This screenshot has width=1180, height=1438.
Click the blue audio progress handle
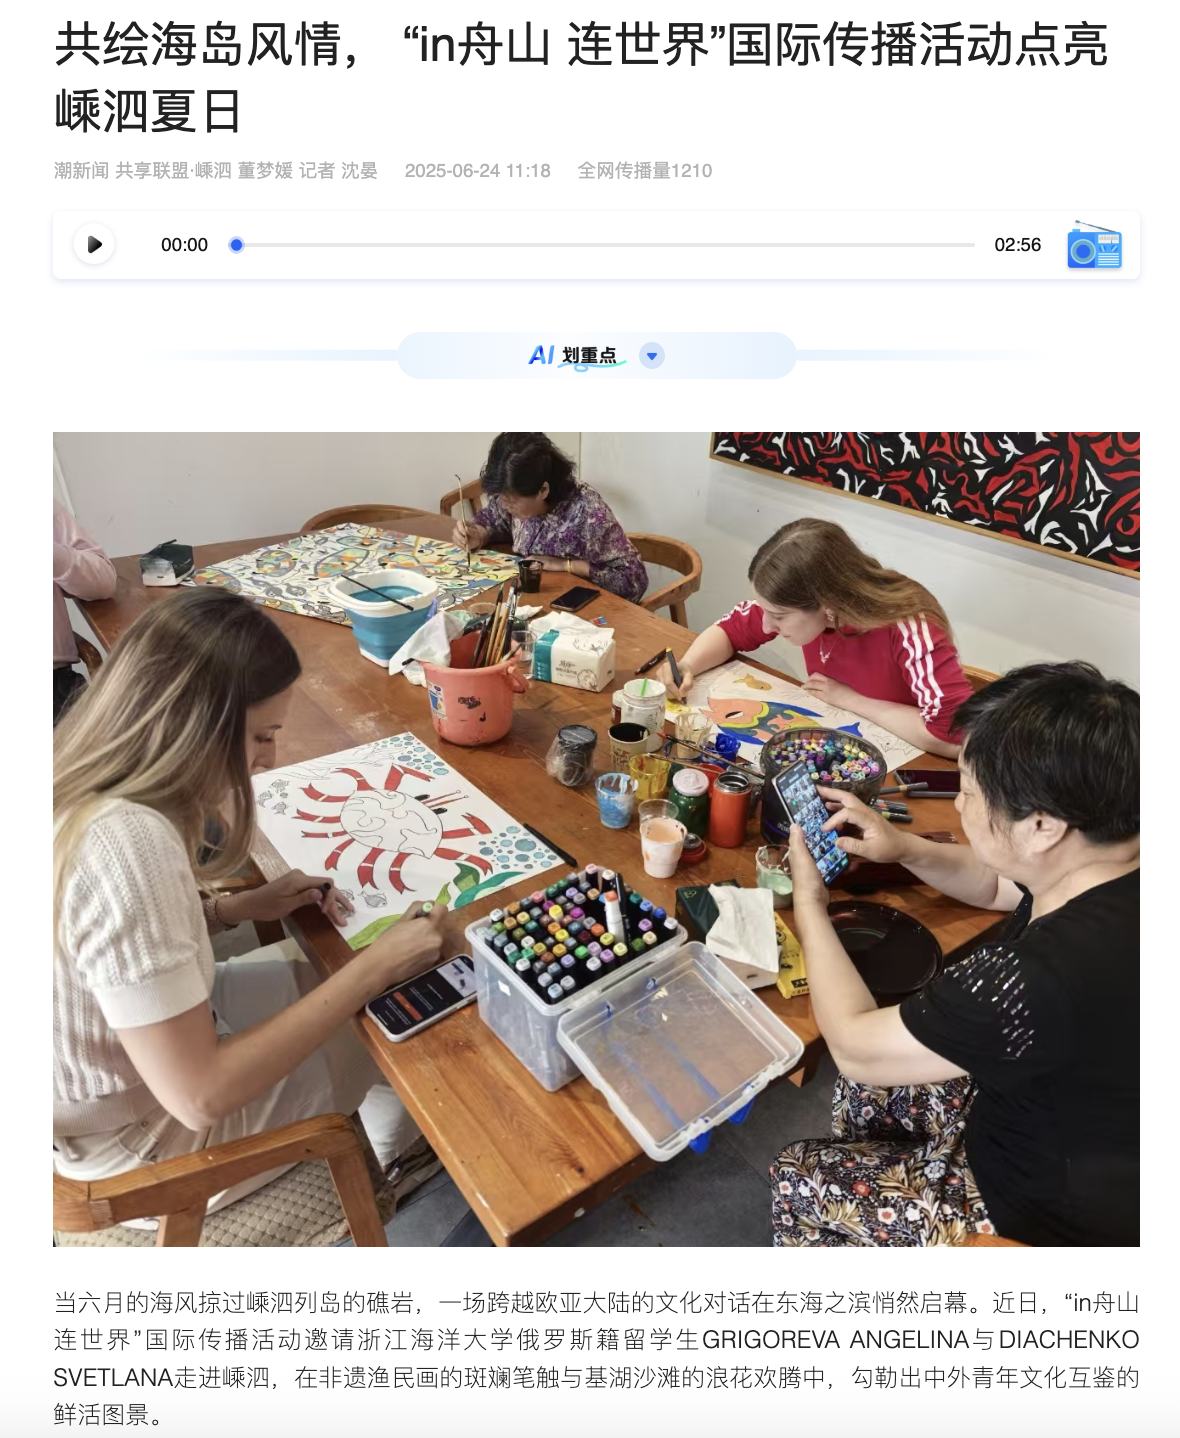point(236,245)
